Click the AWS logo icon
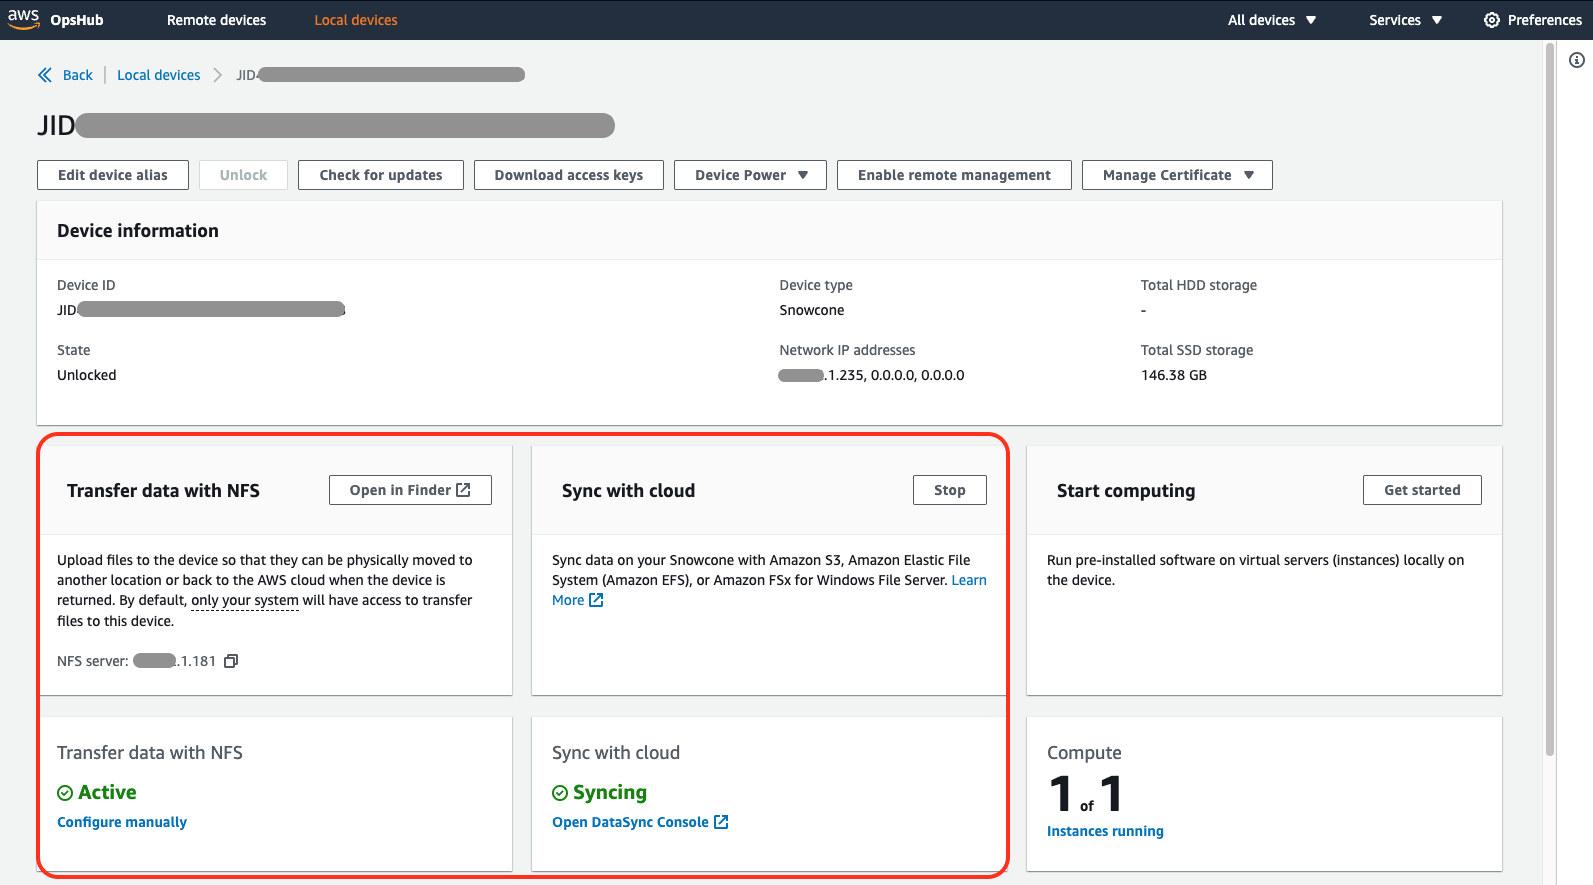Viewport: 1593px width, 885px height. (x=23, y=19)
